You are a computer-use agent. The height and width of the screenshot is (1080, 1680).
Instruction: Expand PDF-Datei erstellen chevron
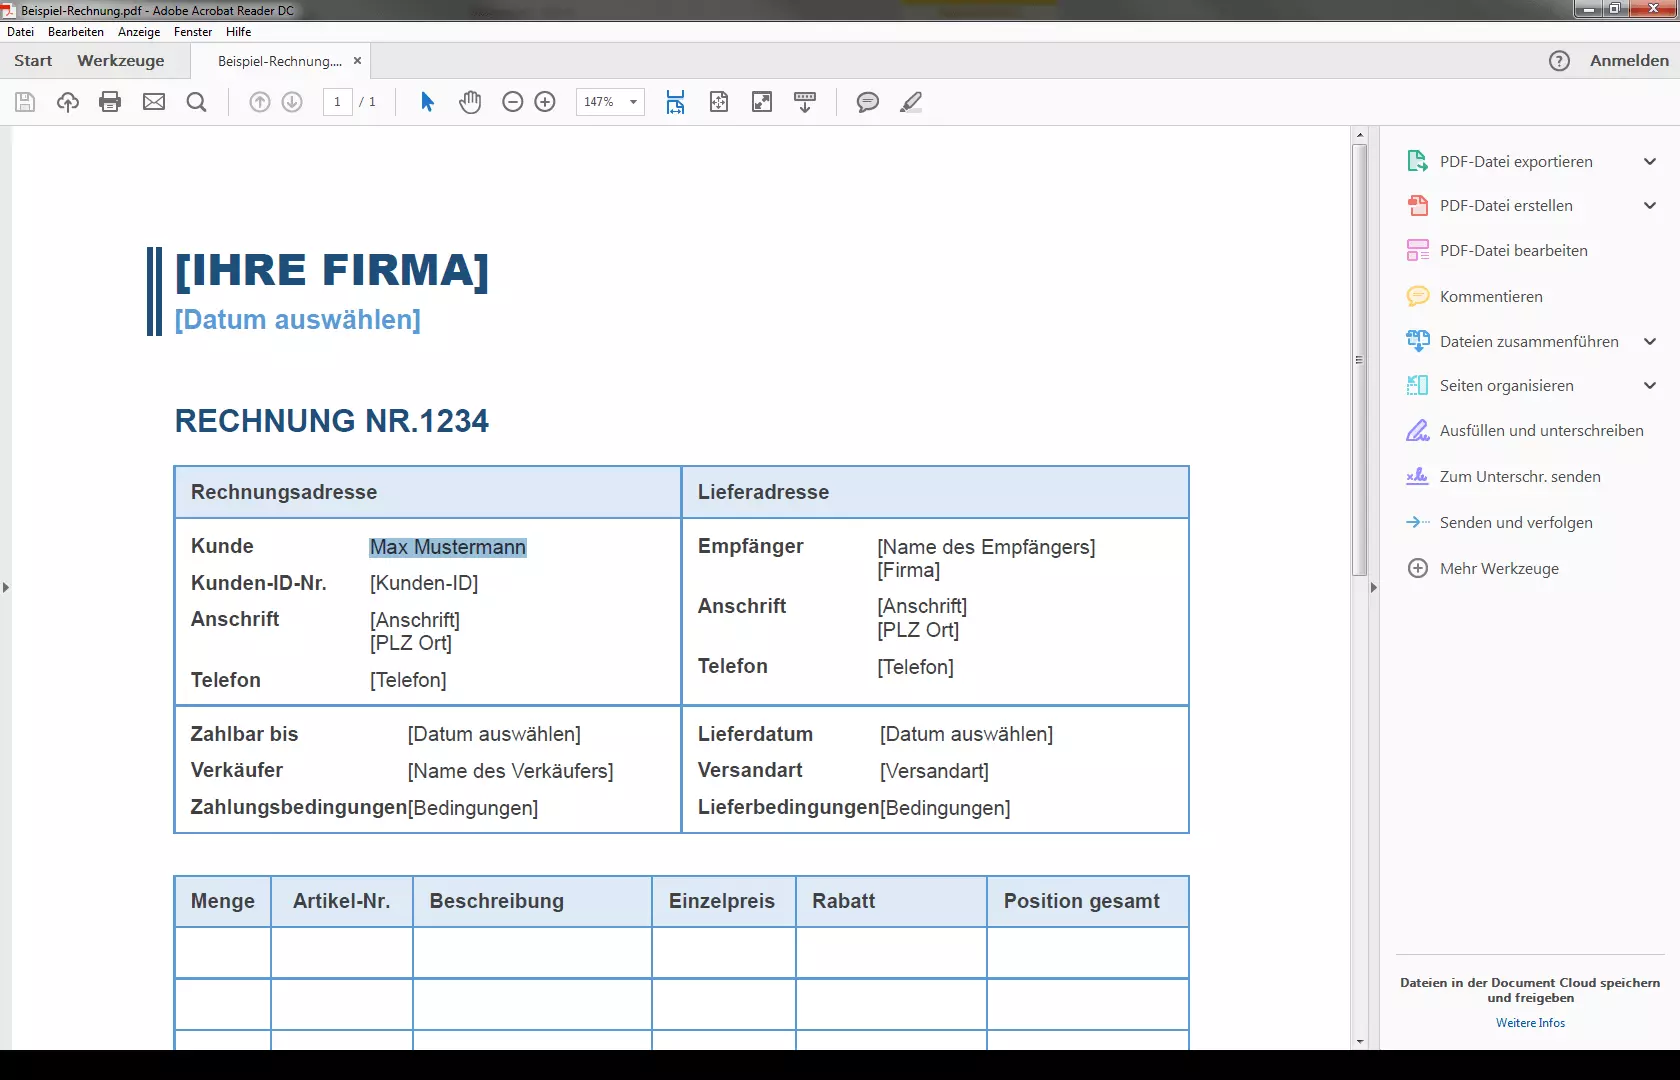(1650, 205)
